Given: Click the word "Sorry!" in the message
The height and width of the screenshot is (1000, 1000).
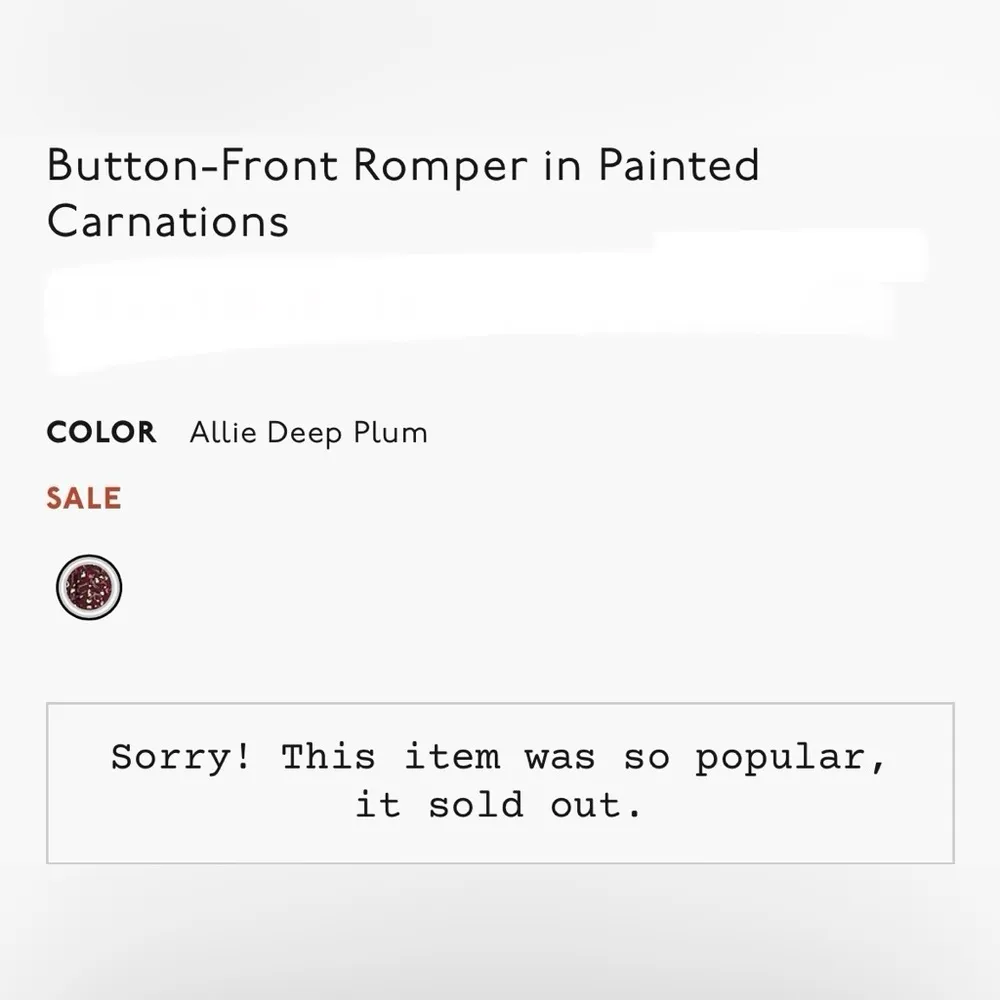Looking at the screenshot, I should point(181,757).
